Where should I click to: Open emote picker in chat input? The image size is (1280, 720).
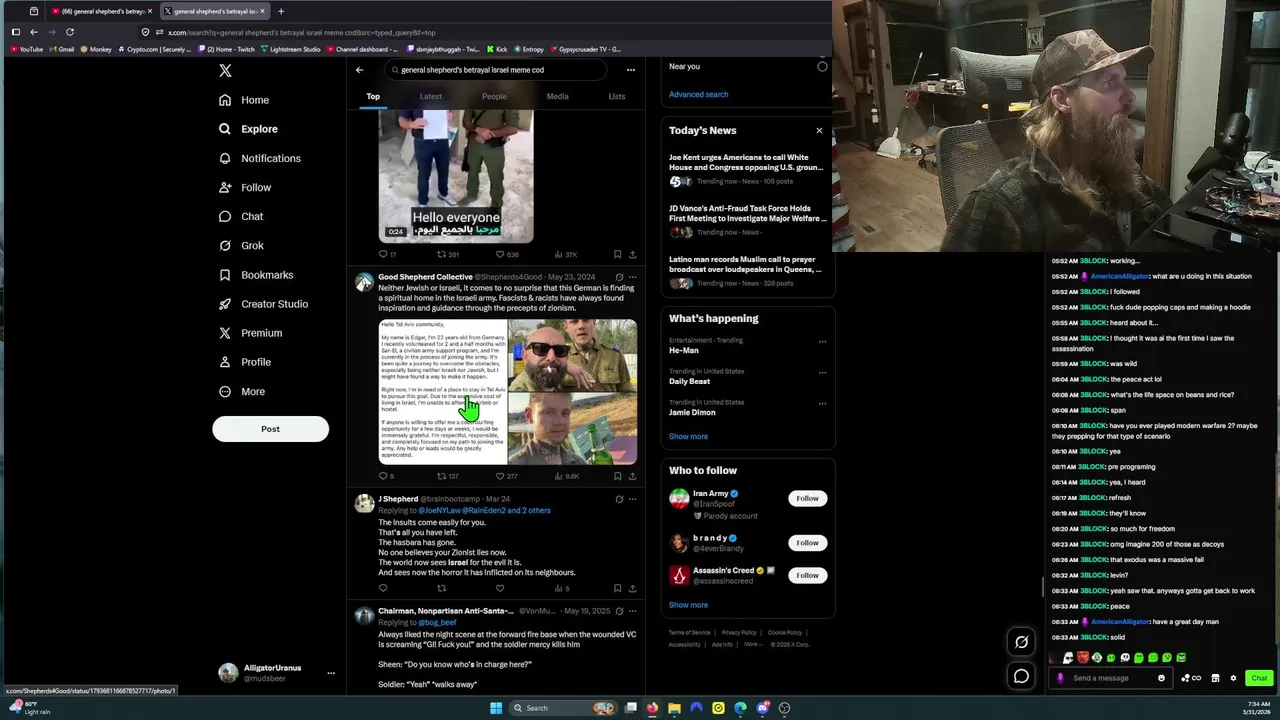point(1161,678)
